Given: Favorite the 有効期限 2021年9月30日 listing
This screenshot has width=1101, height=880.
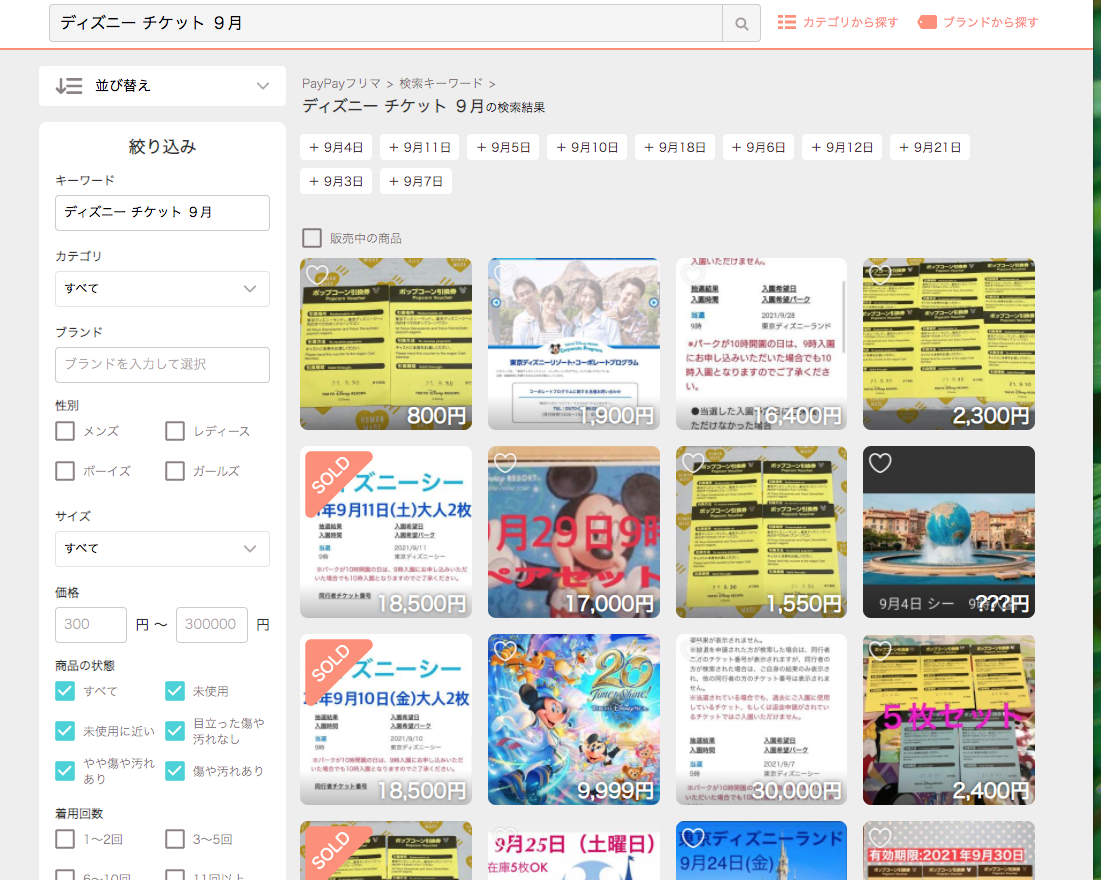Looking at the screenshot, I should pos(880,837).
